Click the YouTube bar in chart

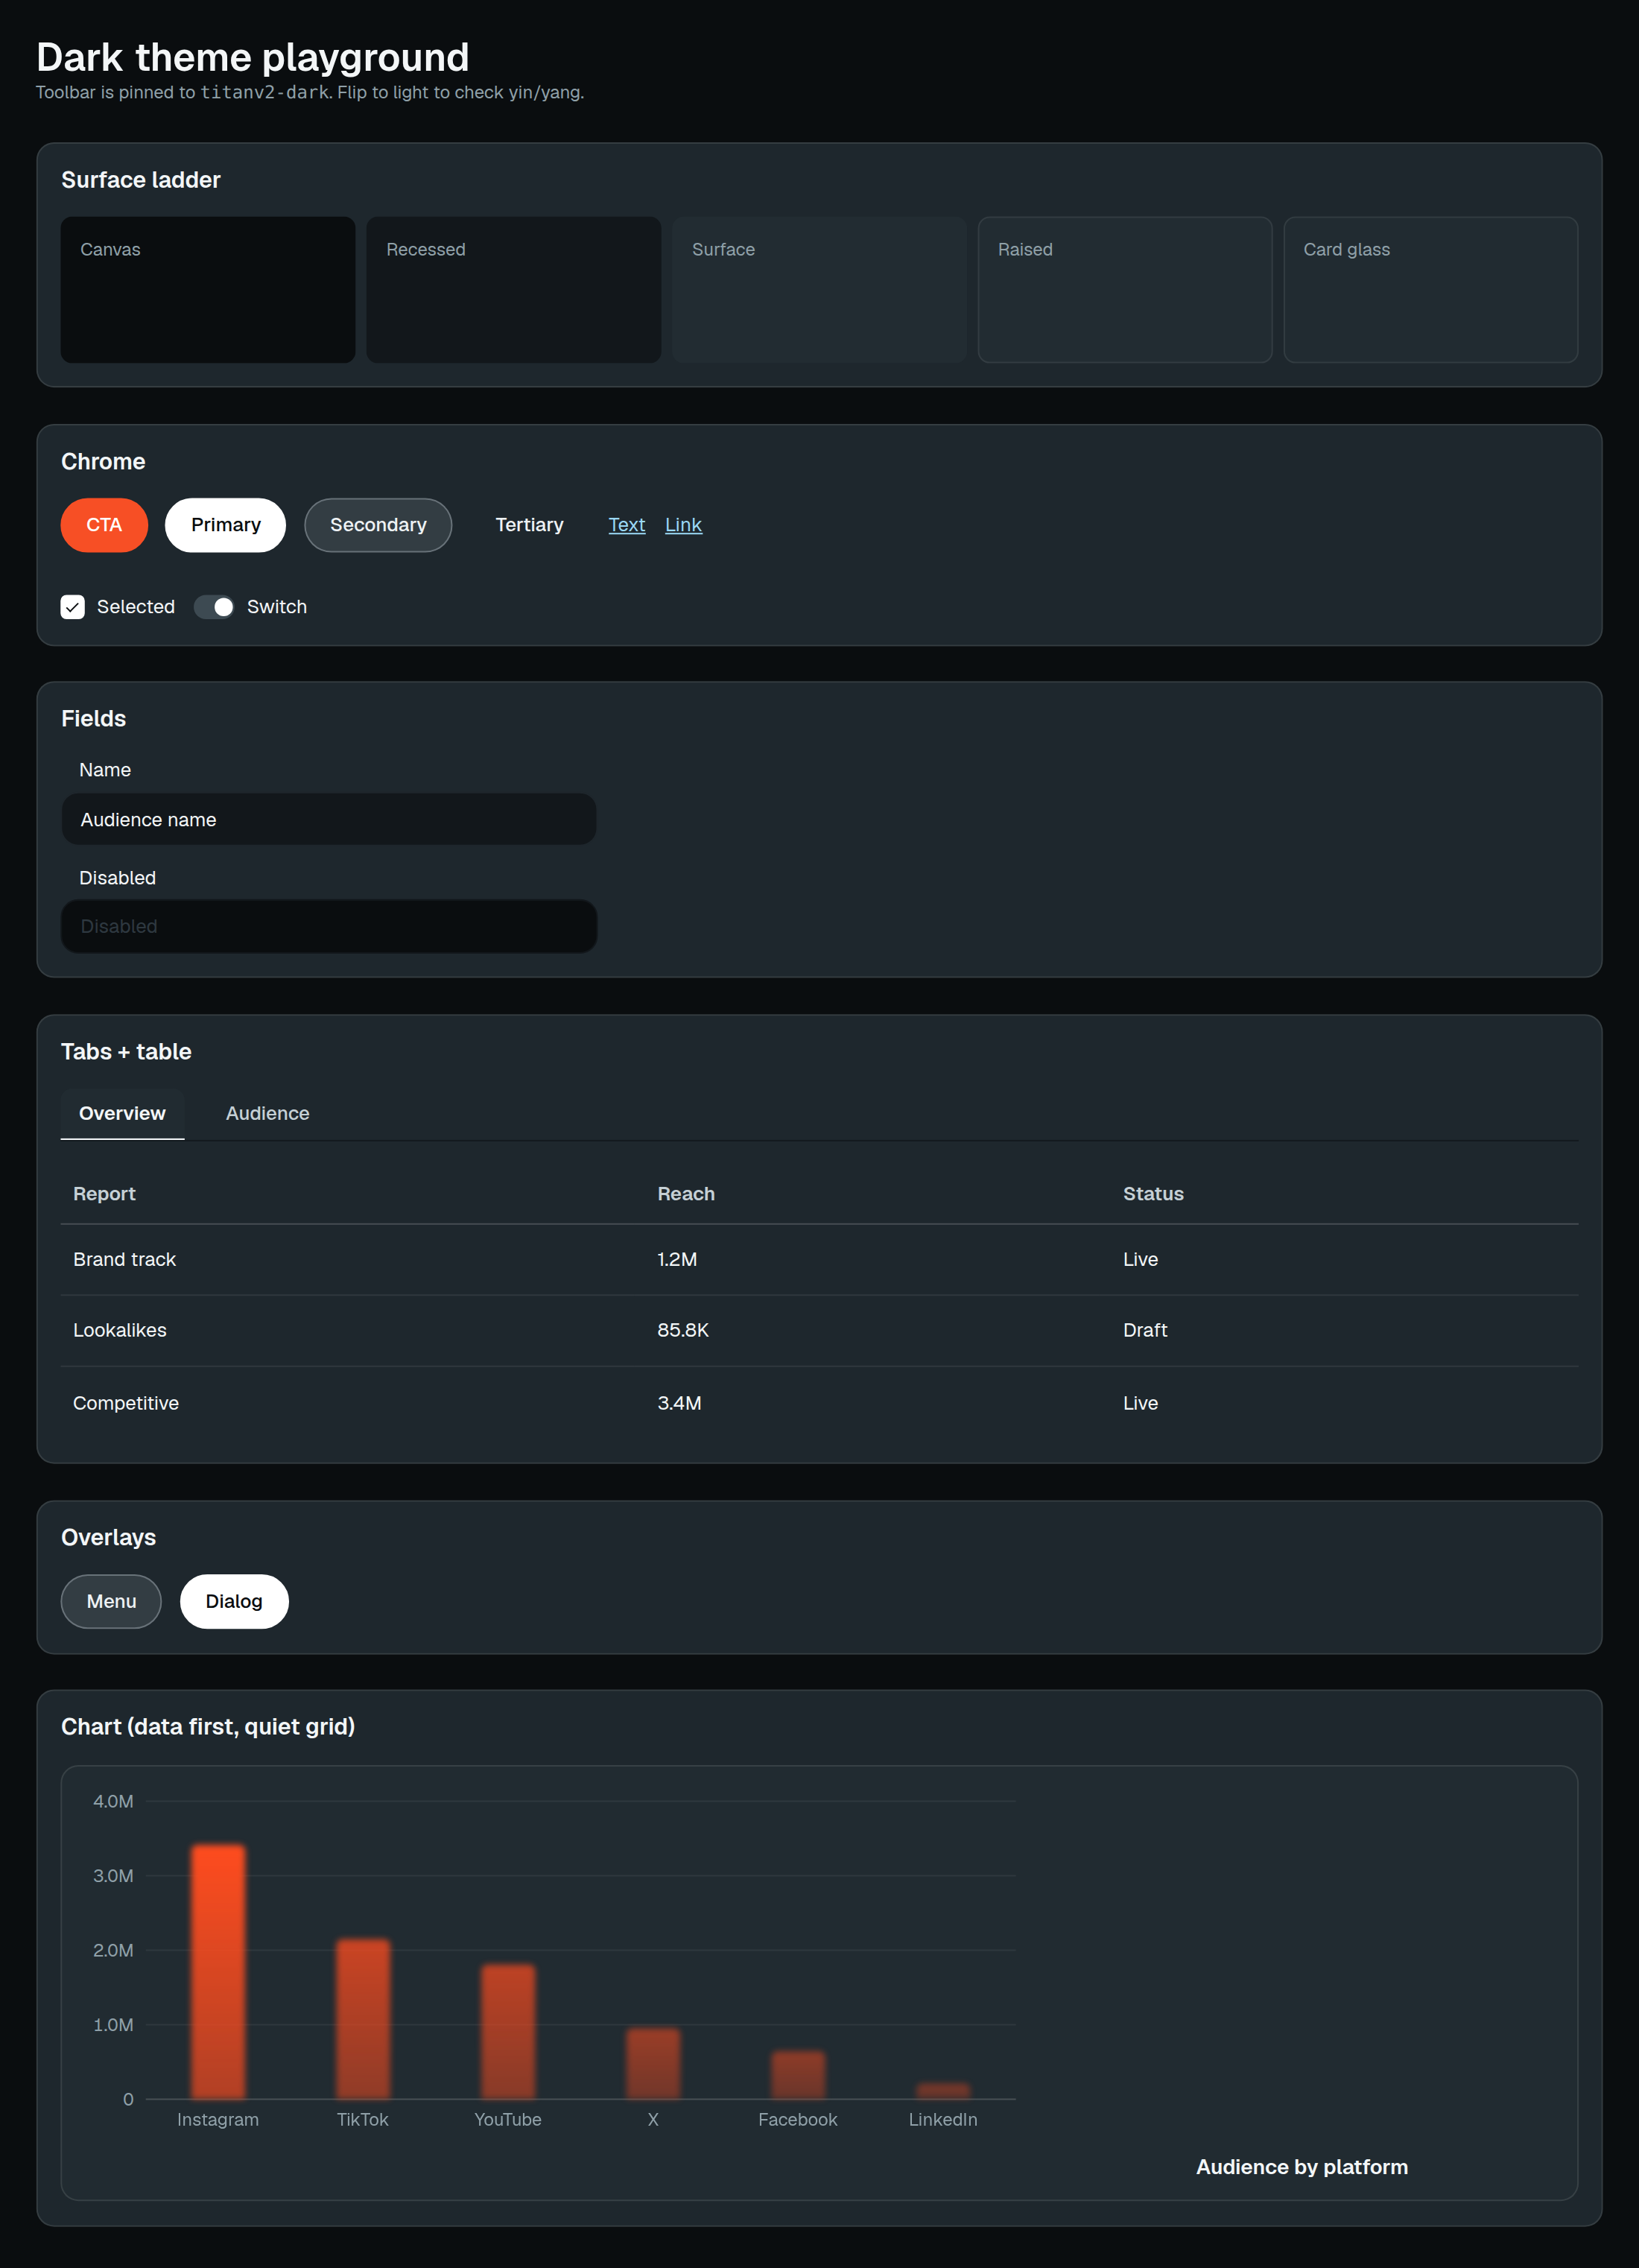[x=508, y=2032]
